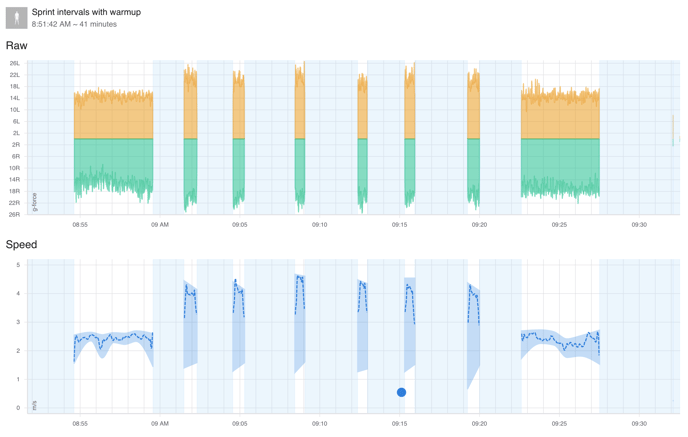Click the 22R label on Raw axis
Image resolution: width=688 pixels, height=437 pixels.
pyautogui.click(x=15, y=203)
